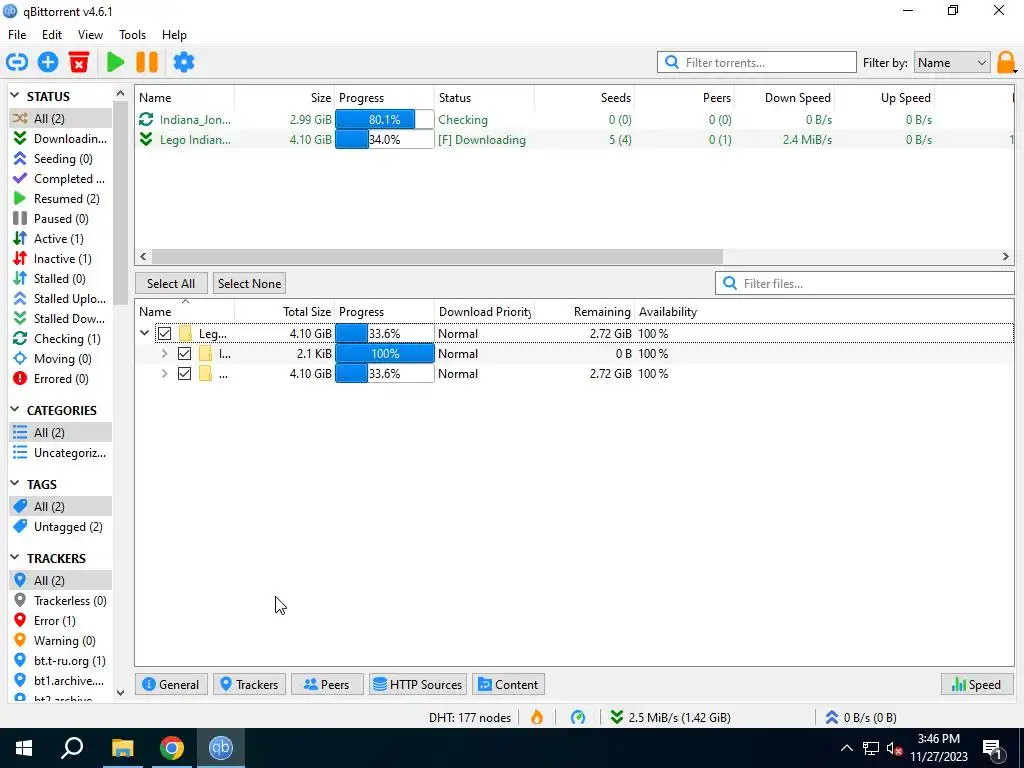Switch to the Peers tab
The height and width of the screenshot is (768, 1024).
coord(327,684)
